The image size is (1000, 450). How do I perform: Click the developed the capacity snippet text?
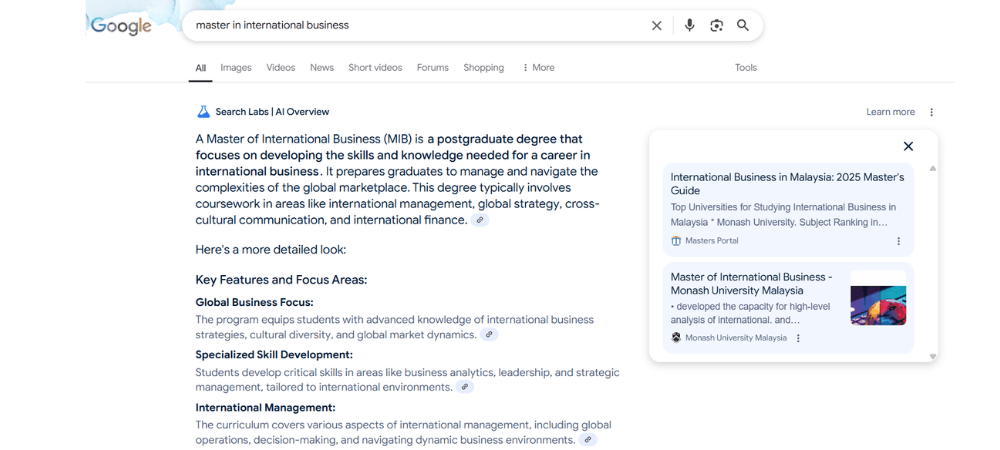pos(751,313)
